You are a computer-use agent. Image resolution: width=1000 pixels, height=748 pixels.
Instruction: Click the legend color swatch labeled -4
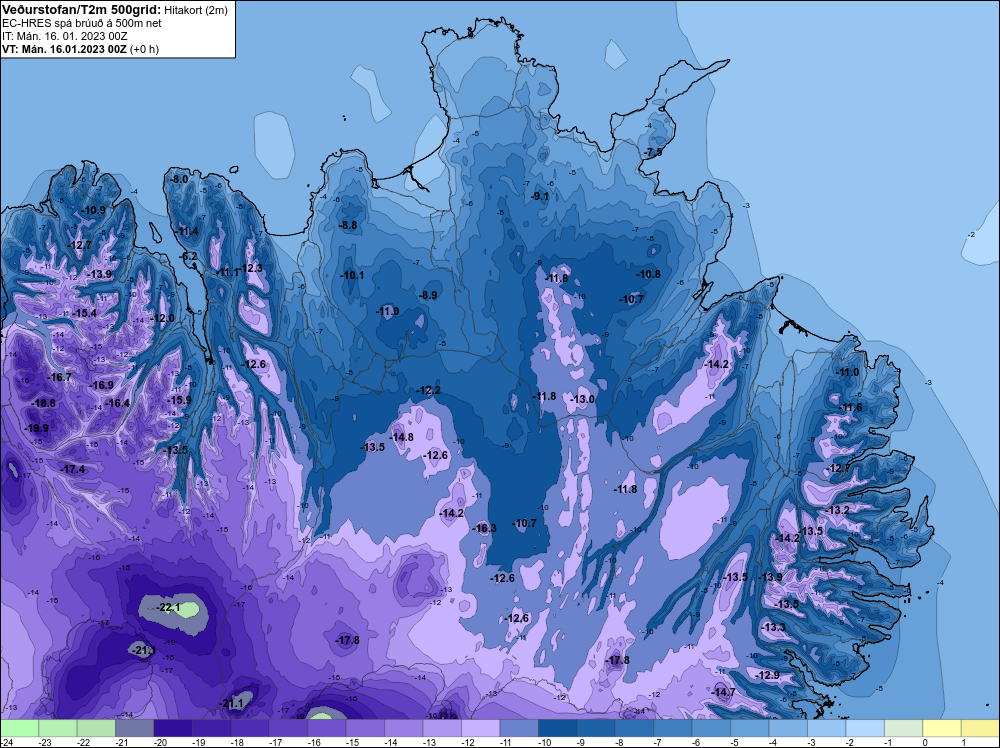[788, 728]
